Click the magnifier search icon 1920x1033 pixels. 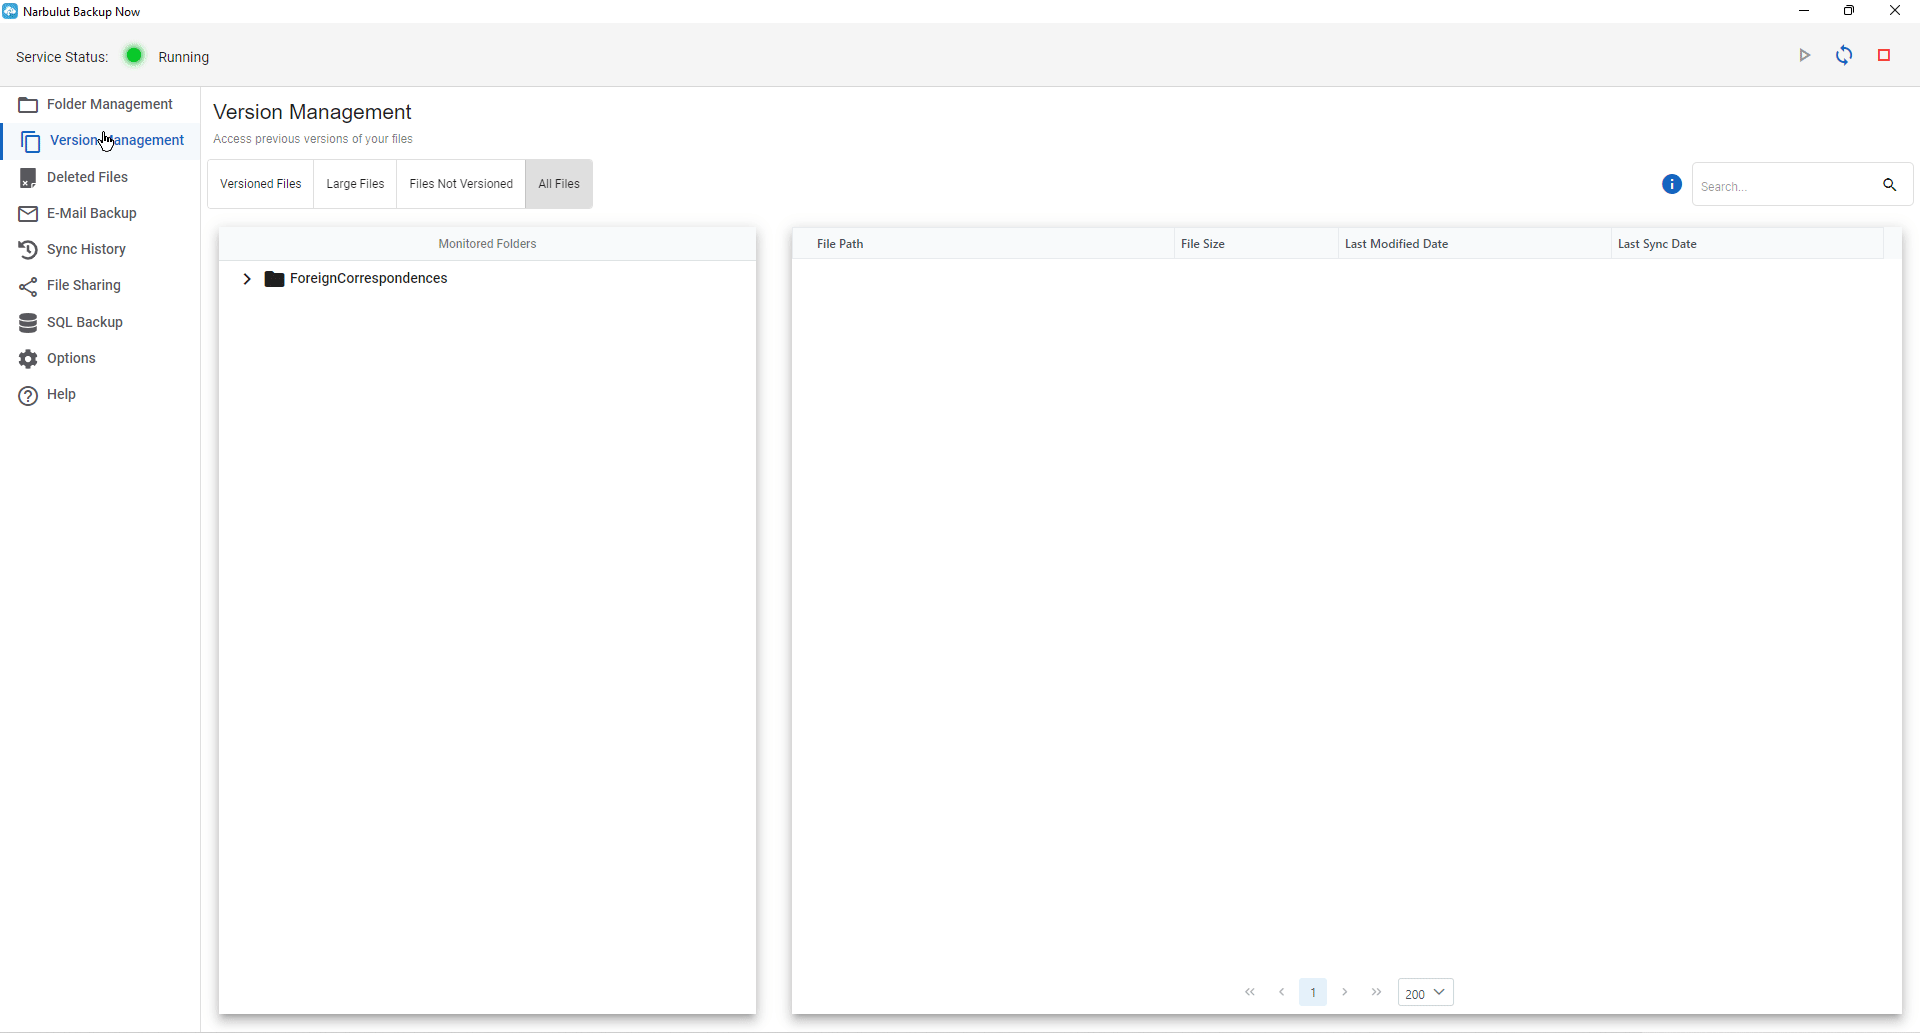coord(1889,185)
